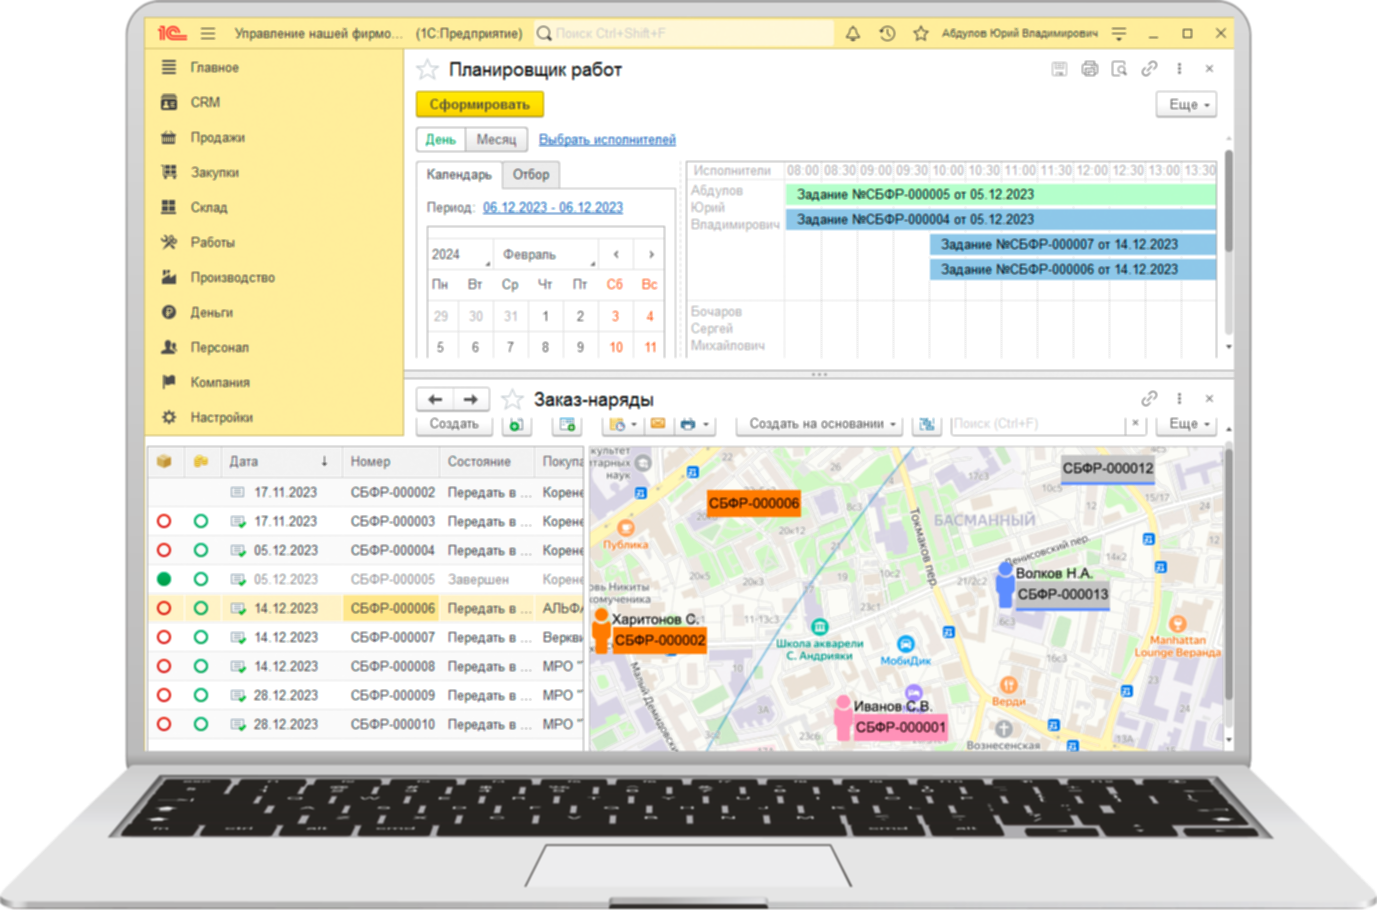Select day 8 in the calendar

point(545,347)
